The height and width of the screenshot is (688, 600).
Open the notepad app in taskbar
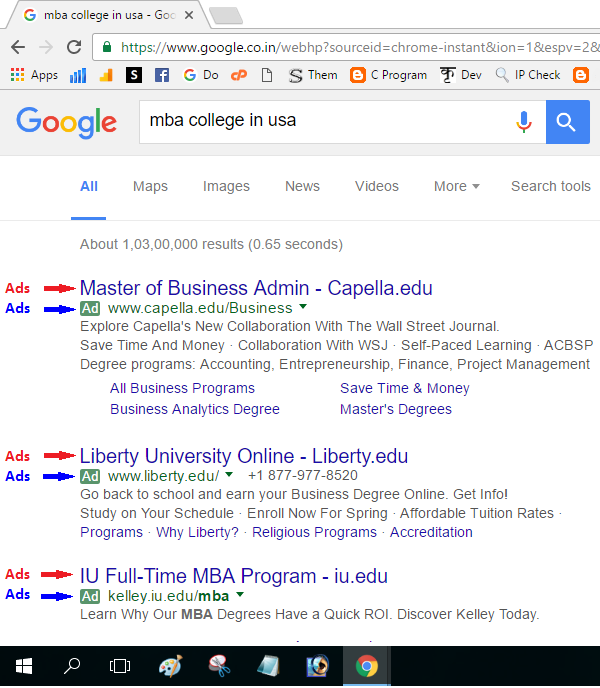coord(268,666)
